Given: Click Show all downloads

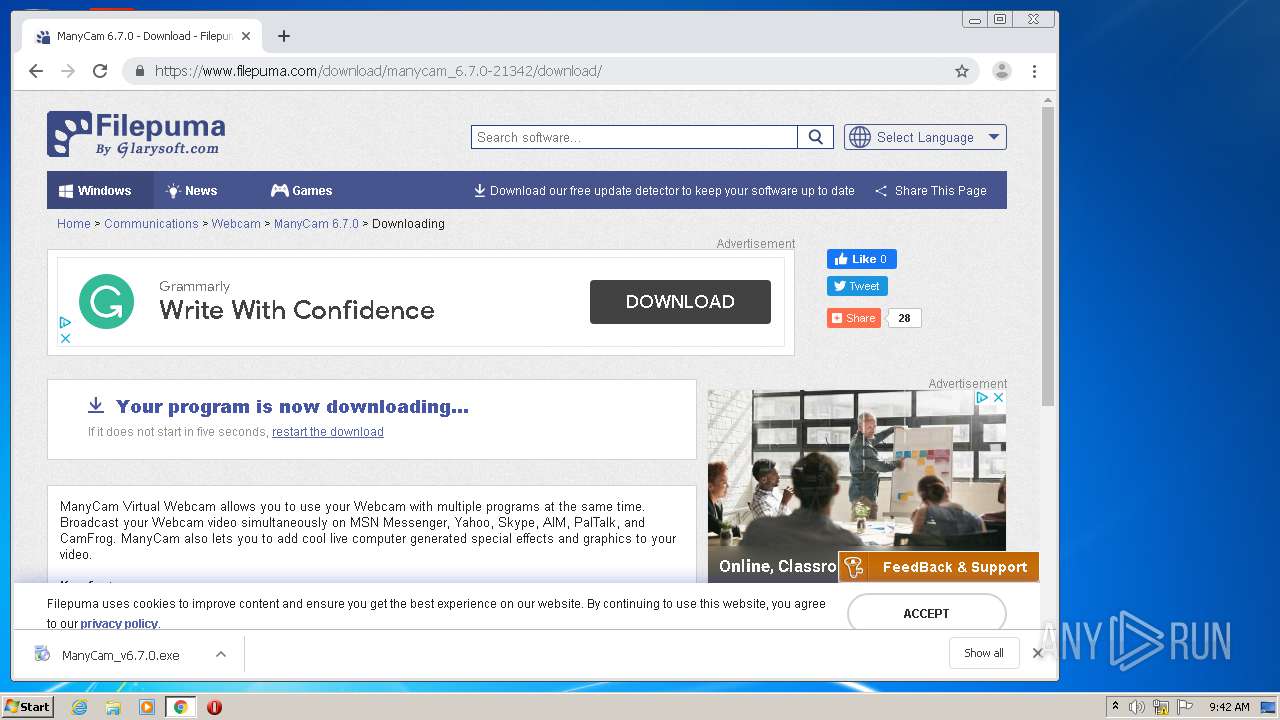Looking at the screenshot, I should pyautogui.click(x=984, y=653).
